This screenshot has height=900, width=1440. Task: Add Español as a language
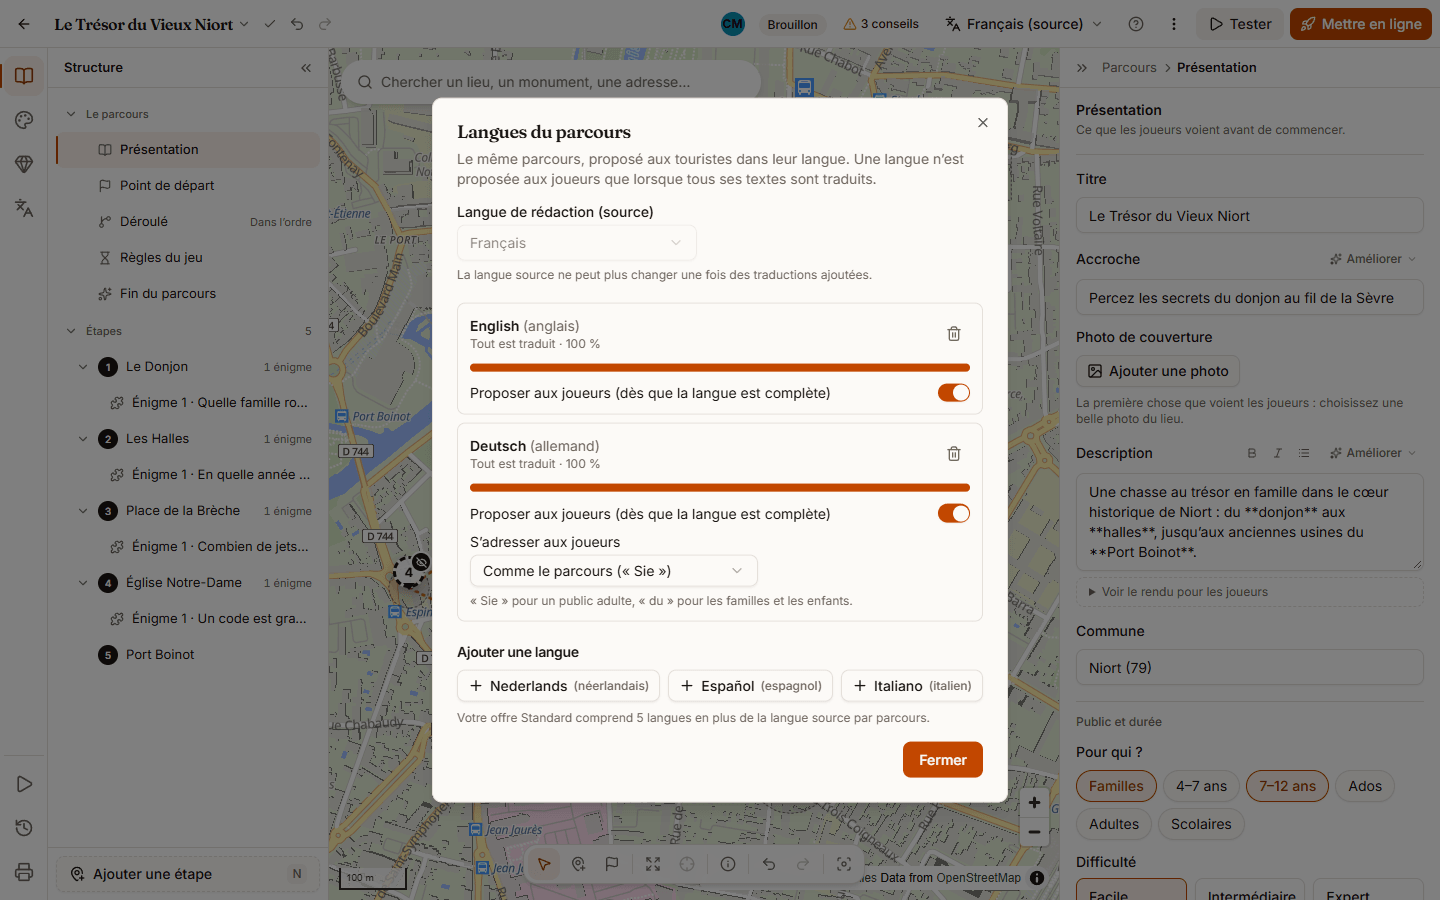pyautogui.click(x=750, y=686)
